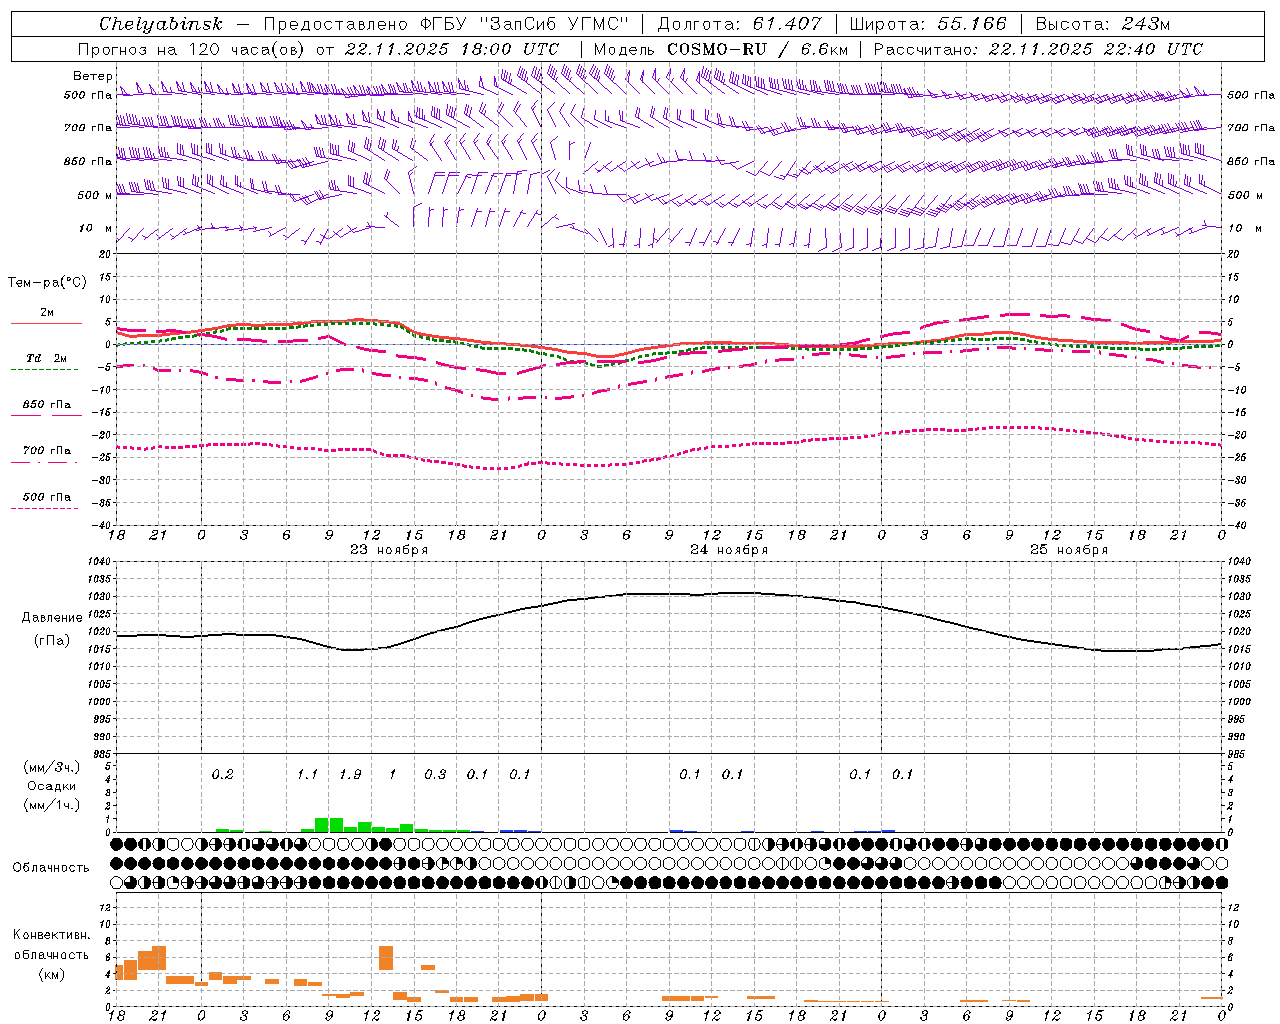
Task: Click the dotted pink line sample under '500 гПа' legend
Action: 45,509
